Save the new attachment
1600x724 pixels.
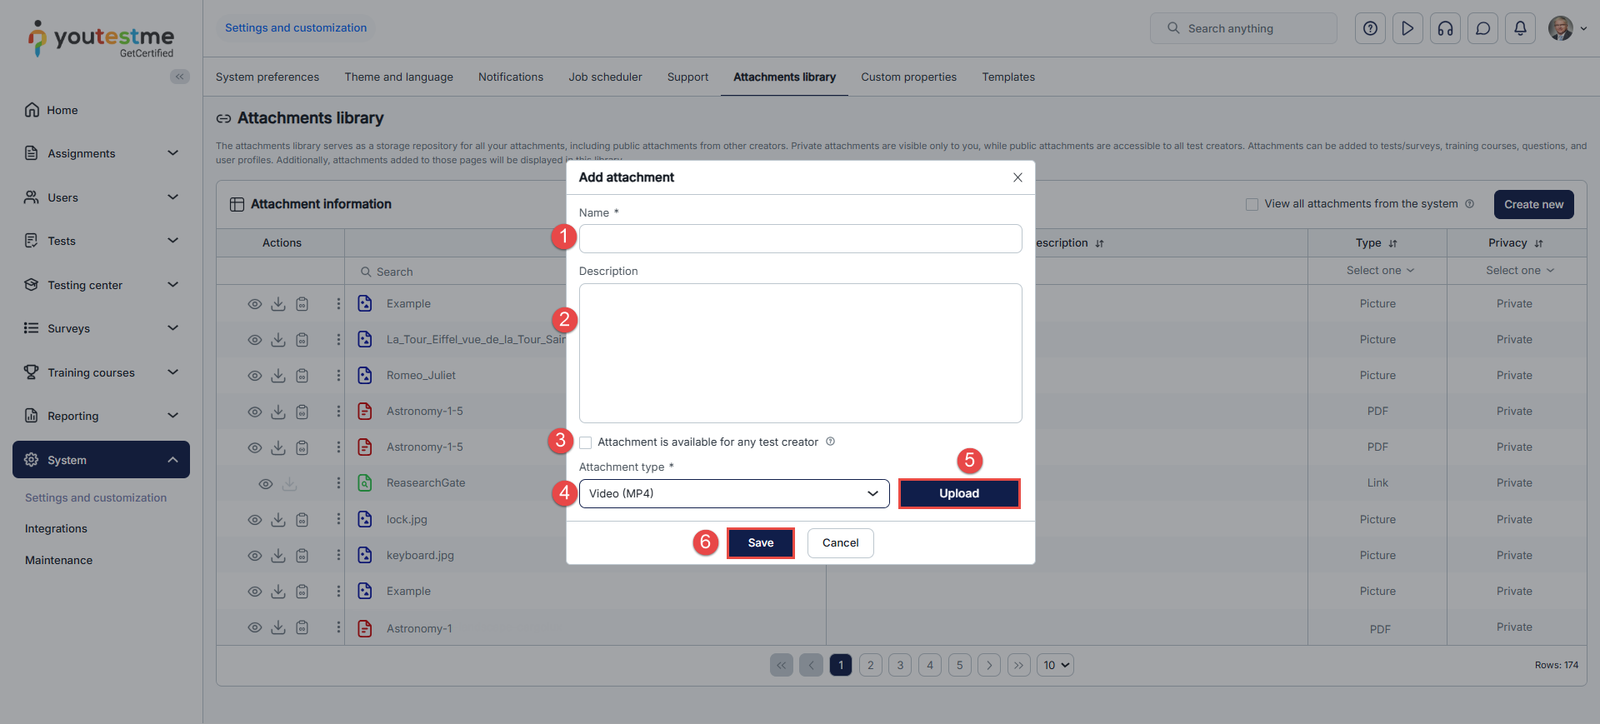(761, 543)
